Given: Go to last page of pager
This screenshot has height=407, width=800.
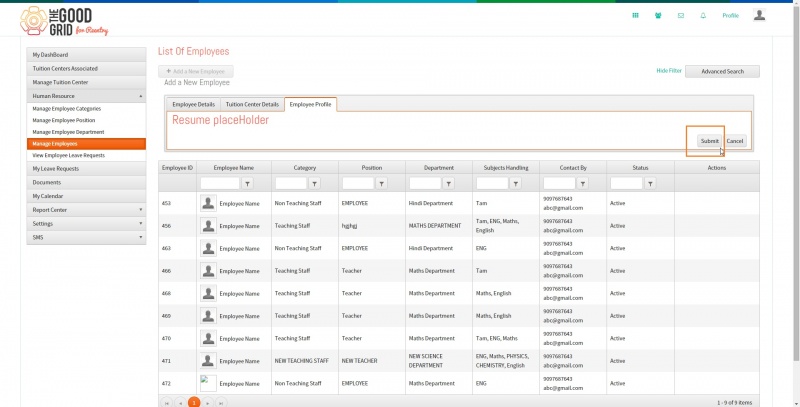Looking at the screenshot, I should tap(221, 403).
